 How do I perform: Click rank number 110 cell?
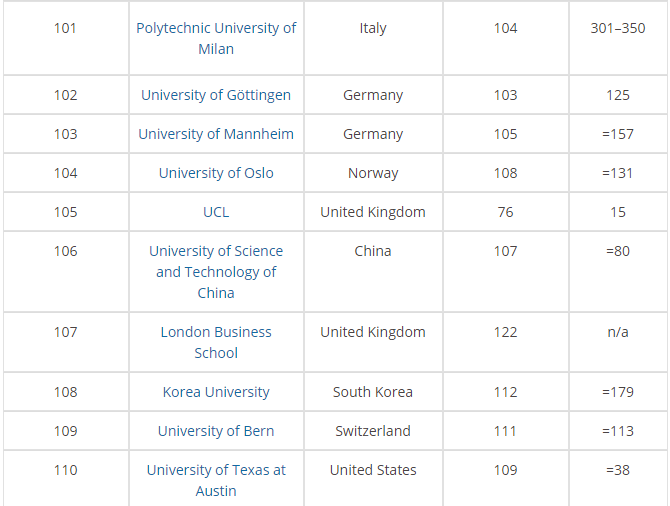tap(65, 470)
